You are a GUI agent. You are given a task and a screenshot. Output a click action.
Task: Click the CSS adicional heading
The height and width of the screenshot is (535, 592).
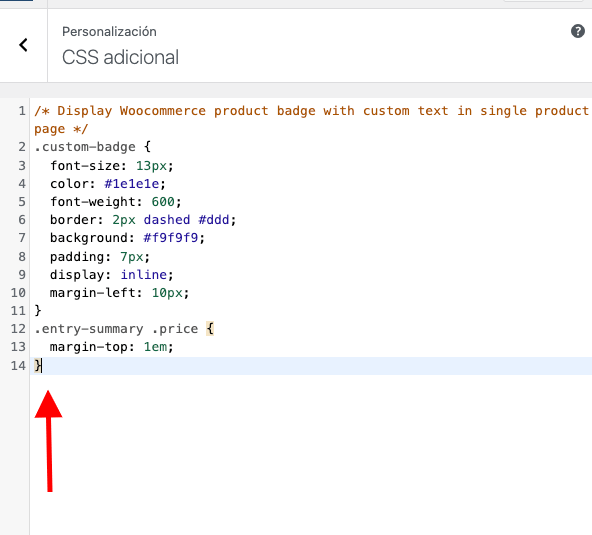click(x=120, y=57)
